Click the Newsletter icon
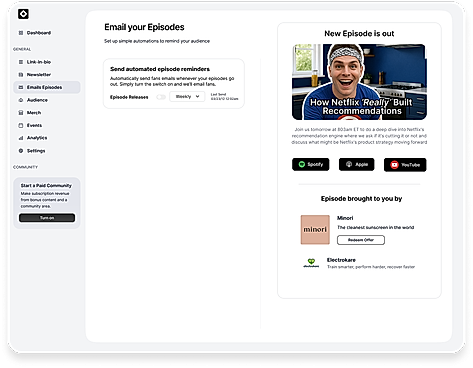Screen dimensions: 473x368 click(x=21, y=75)
